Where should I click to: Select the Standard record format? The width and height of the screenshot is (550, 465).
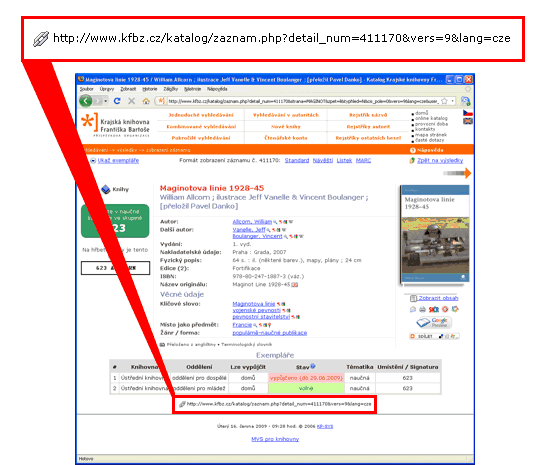[297, 161]
